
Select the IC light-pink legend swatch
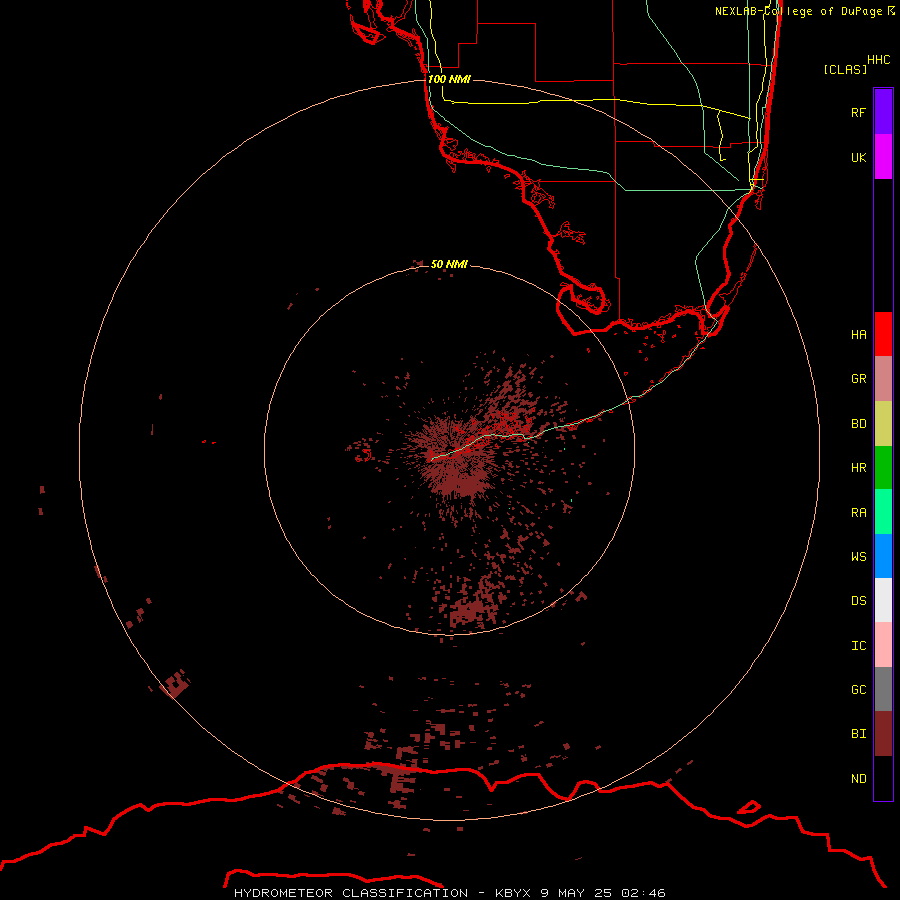(883, 645)
